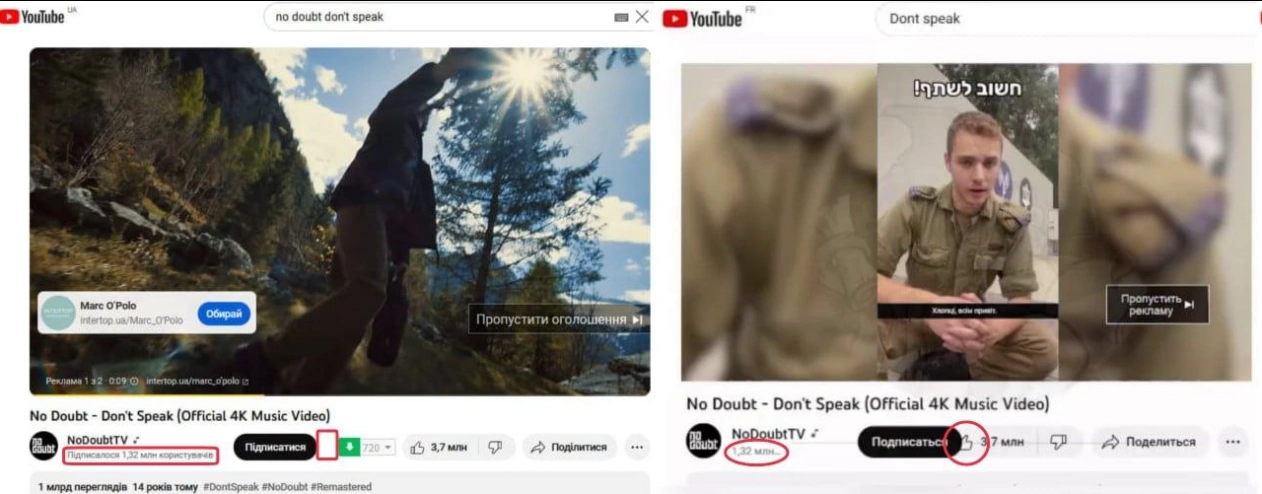The height and width of the screenshot is (494, 1262).
Task: Open the NoDoubtTV channel name on the FR page
Action: point(768,433)
